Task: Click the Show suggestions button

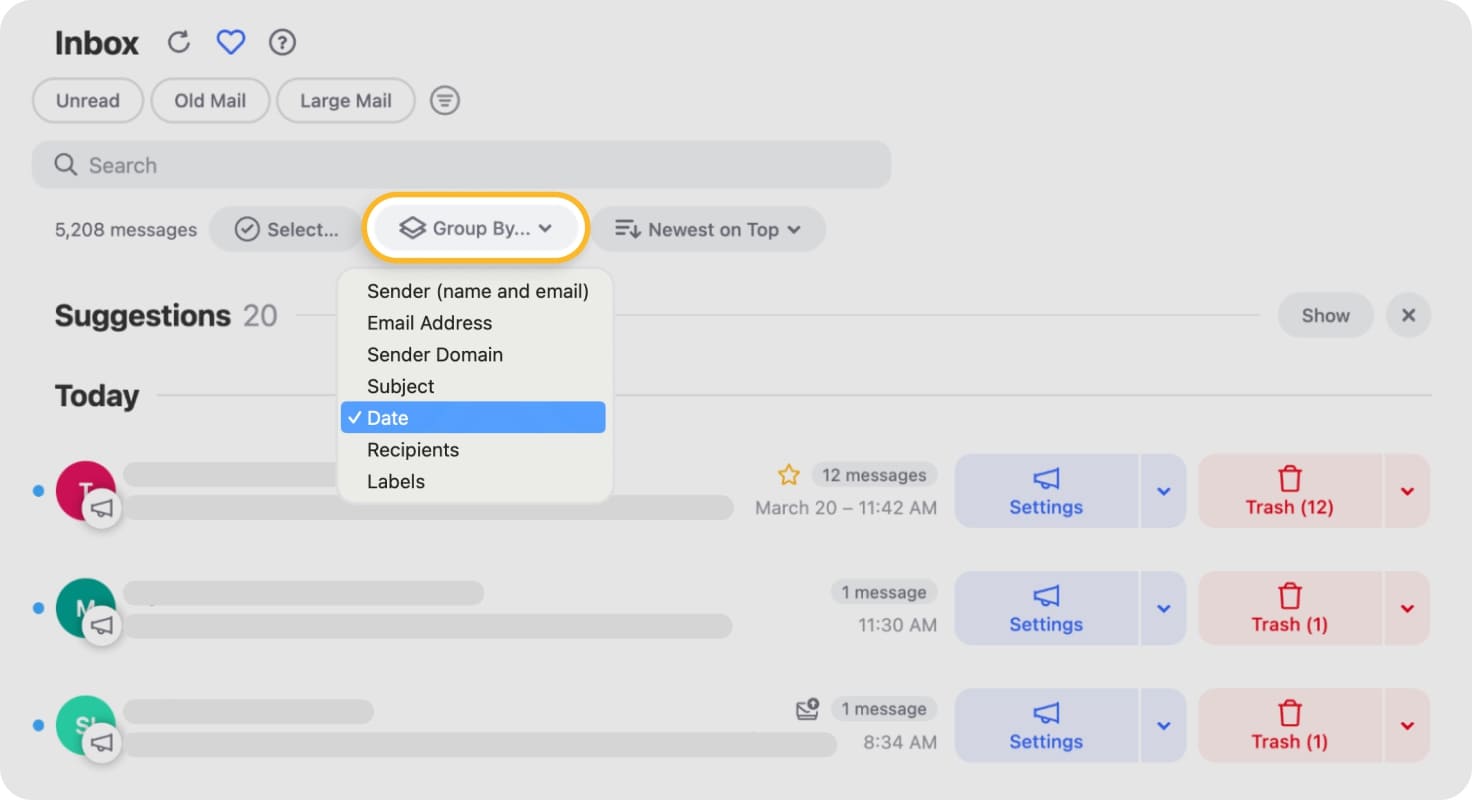Action: (x=1325, y=315)
